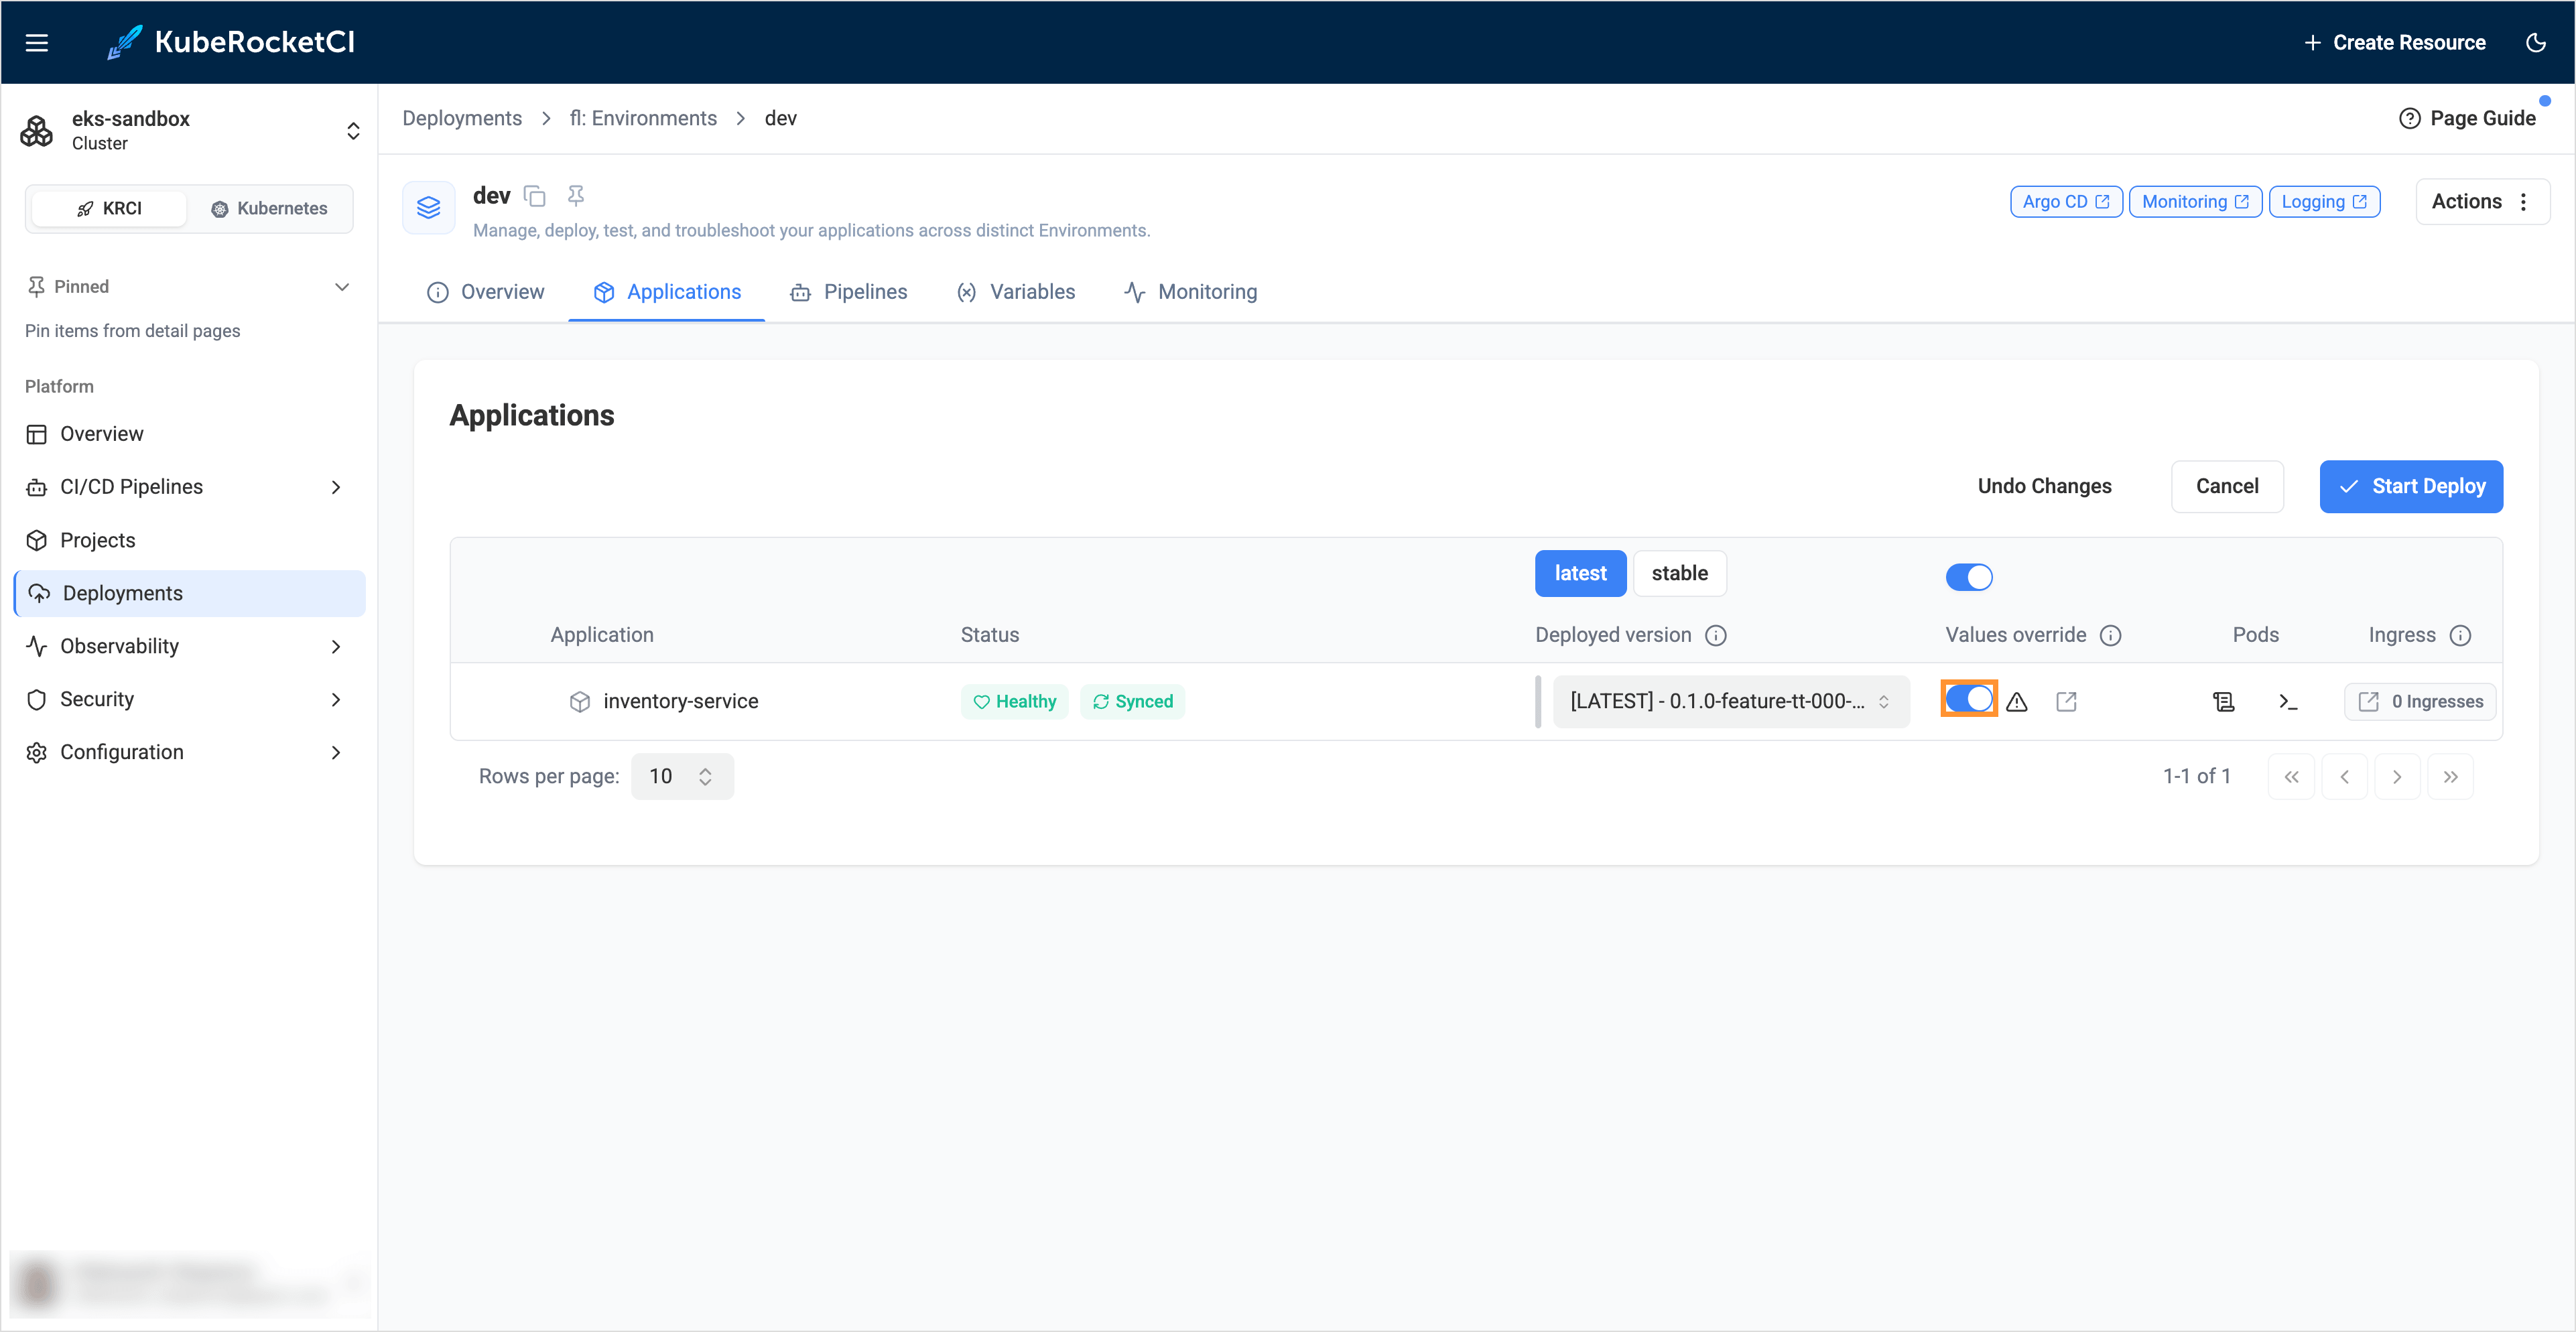Screen dimensions: 2576x1332
Task: Open values override external link icon
Action: point(2066,702)
